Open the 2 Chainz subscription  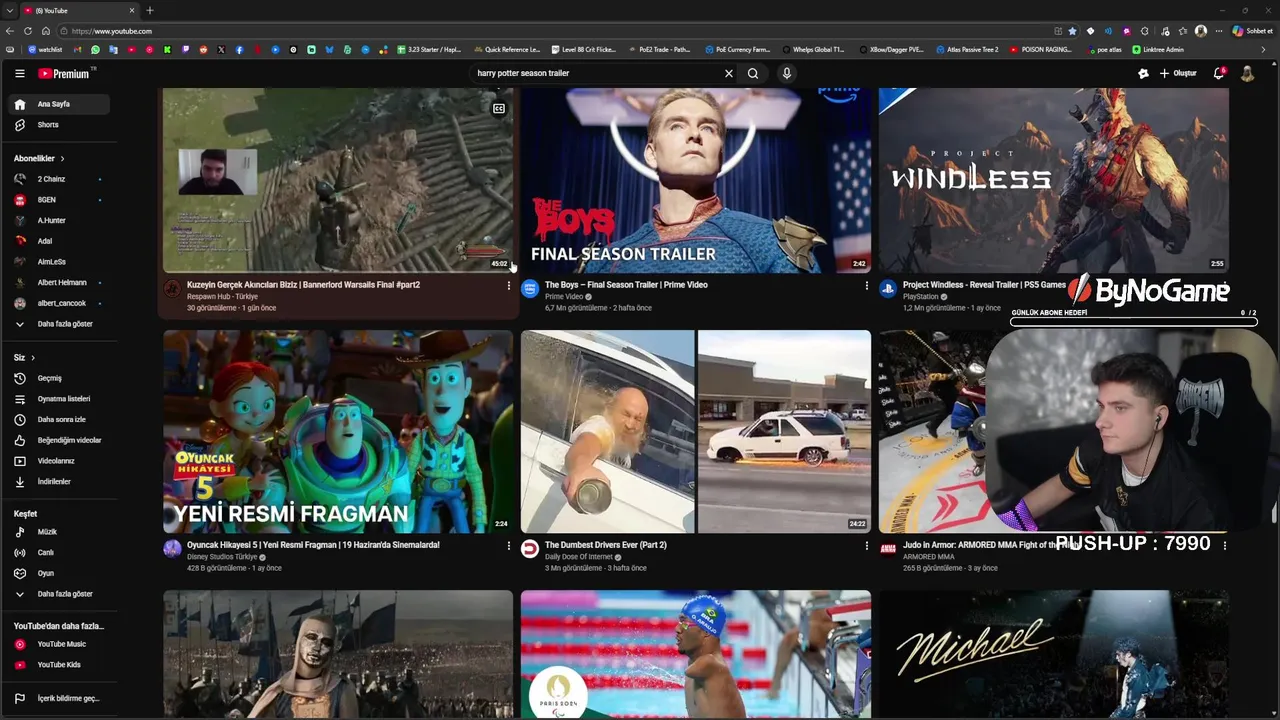click(x=59, y=179)
